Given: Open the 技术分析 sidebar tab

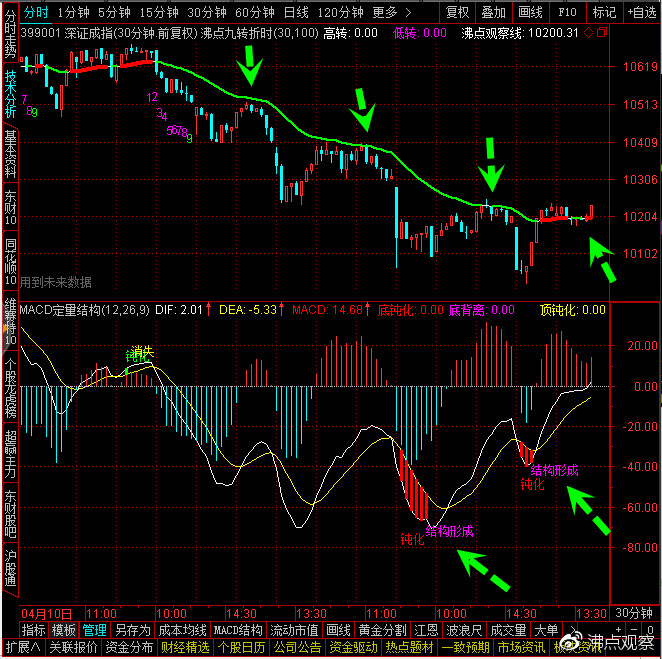Looking at the screenshot, I should [x=10, y=94].
